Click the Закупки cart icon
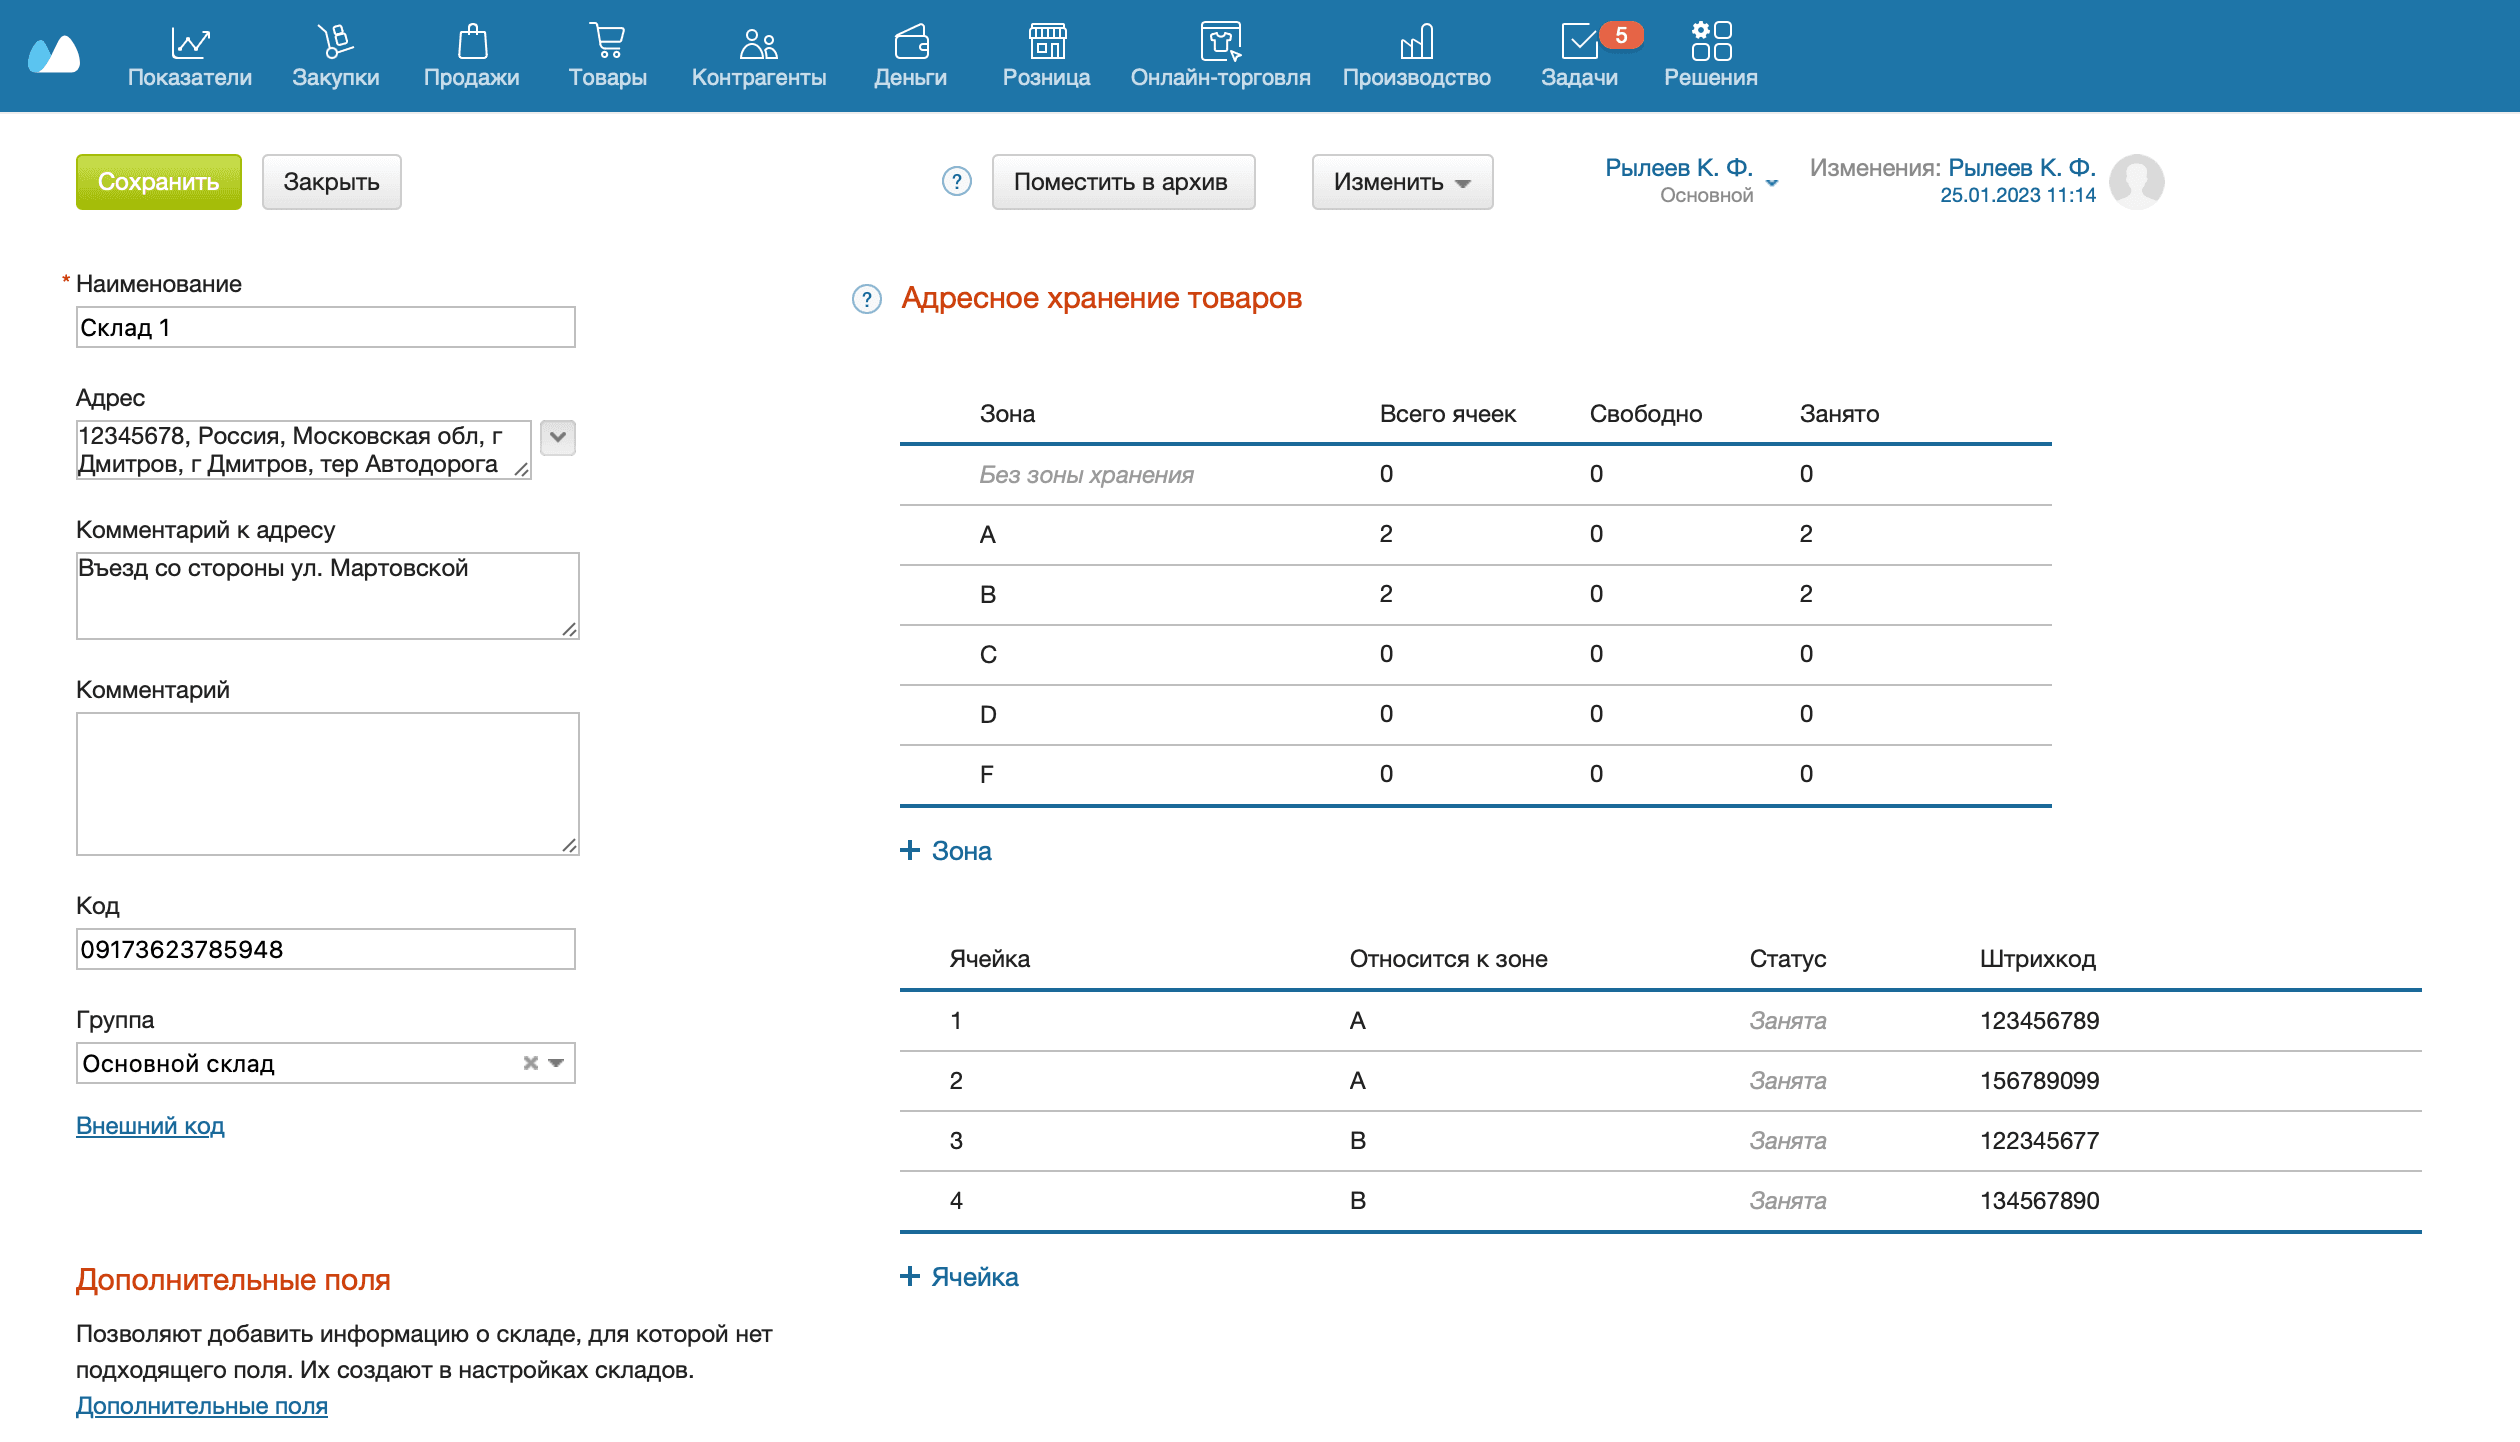Viewport: 2520px width, 1442px height. [335, 42]
